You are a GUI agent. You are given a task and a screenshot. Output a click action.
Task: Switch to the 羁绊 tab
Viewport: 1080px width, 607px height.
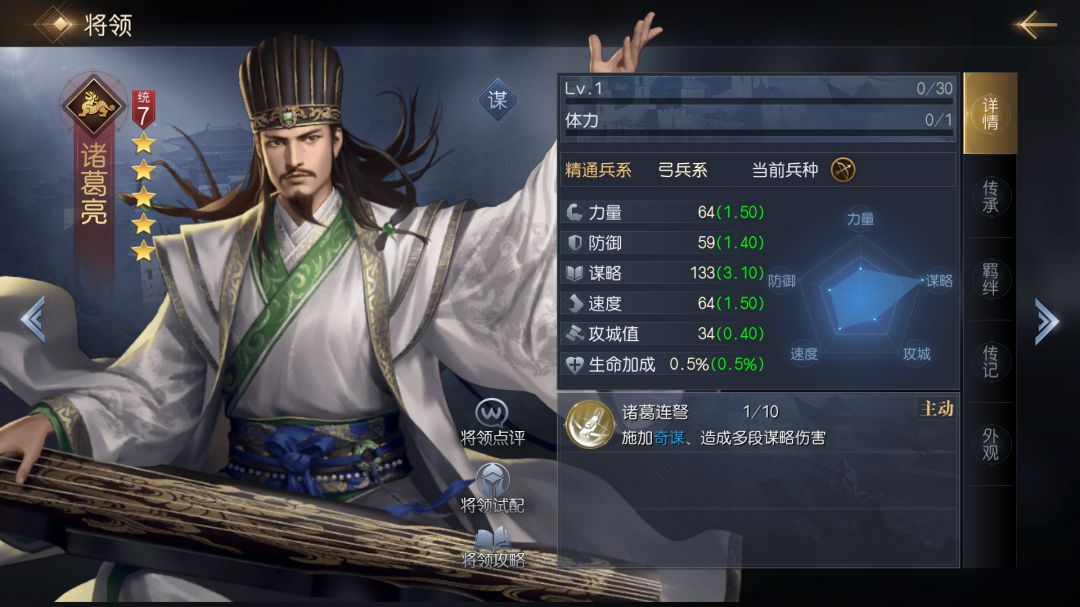point(990,279)
